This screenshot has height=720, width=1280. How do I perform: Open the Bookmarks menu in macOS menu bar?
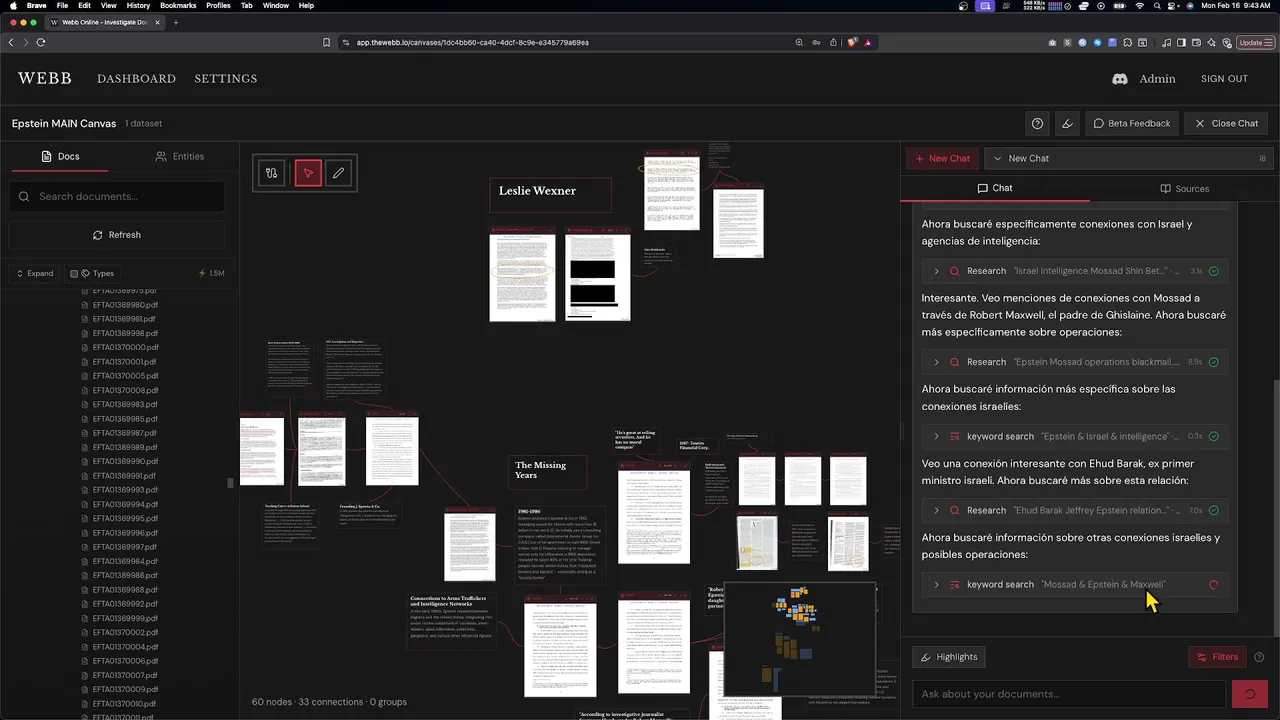(x=178, y=6)
